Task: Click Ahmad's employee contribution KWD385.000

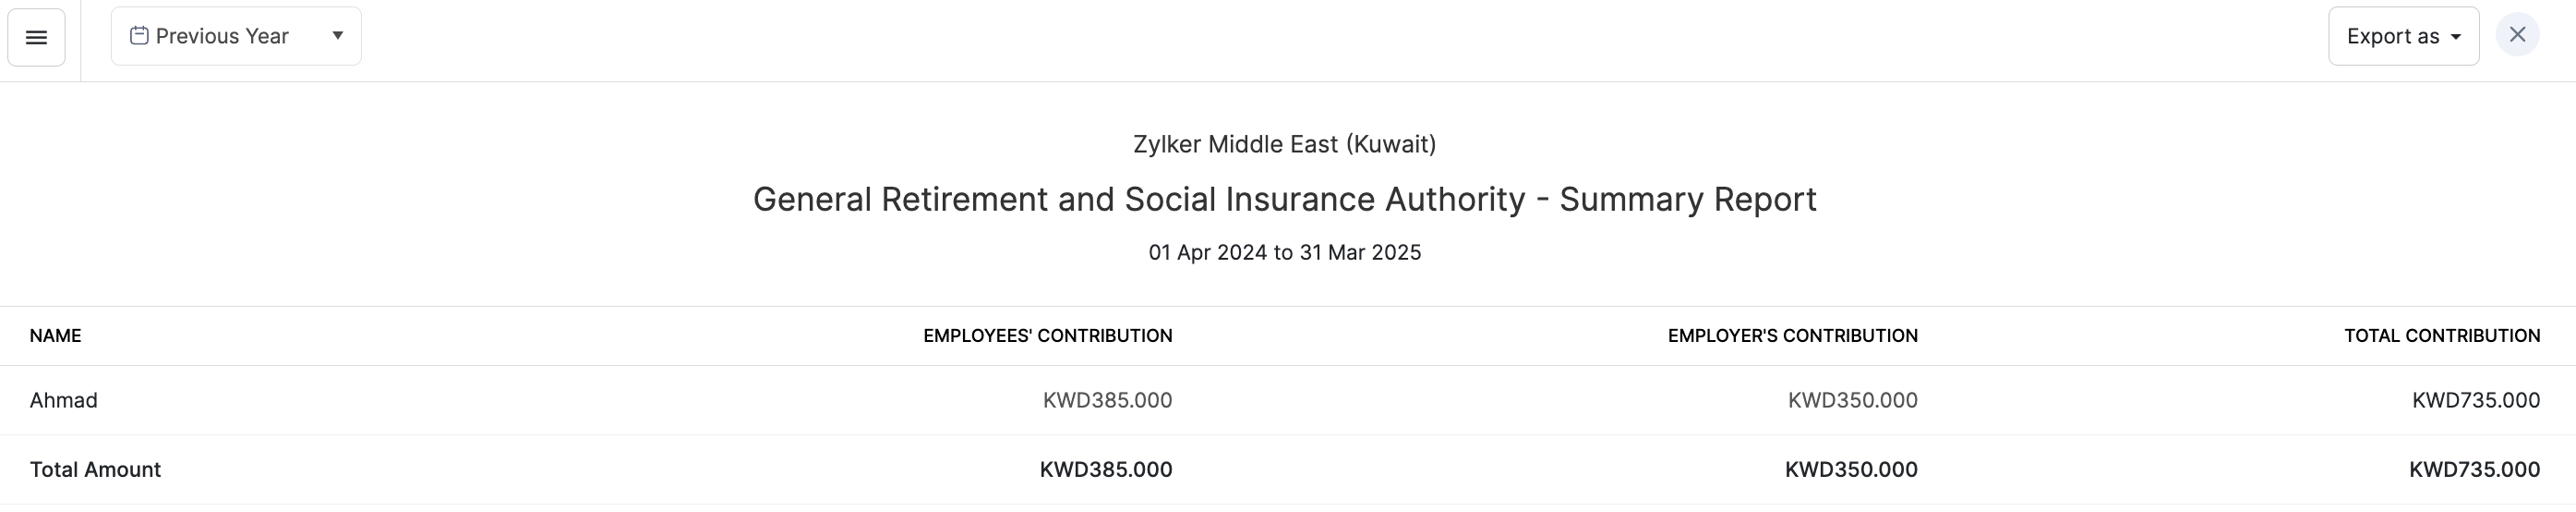Action: click(1107, 400)
